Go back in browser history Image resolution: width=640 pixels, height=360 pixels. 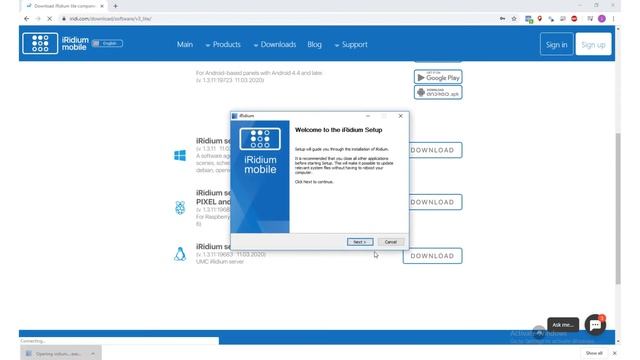coord(27,19)
